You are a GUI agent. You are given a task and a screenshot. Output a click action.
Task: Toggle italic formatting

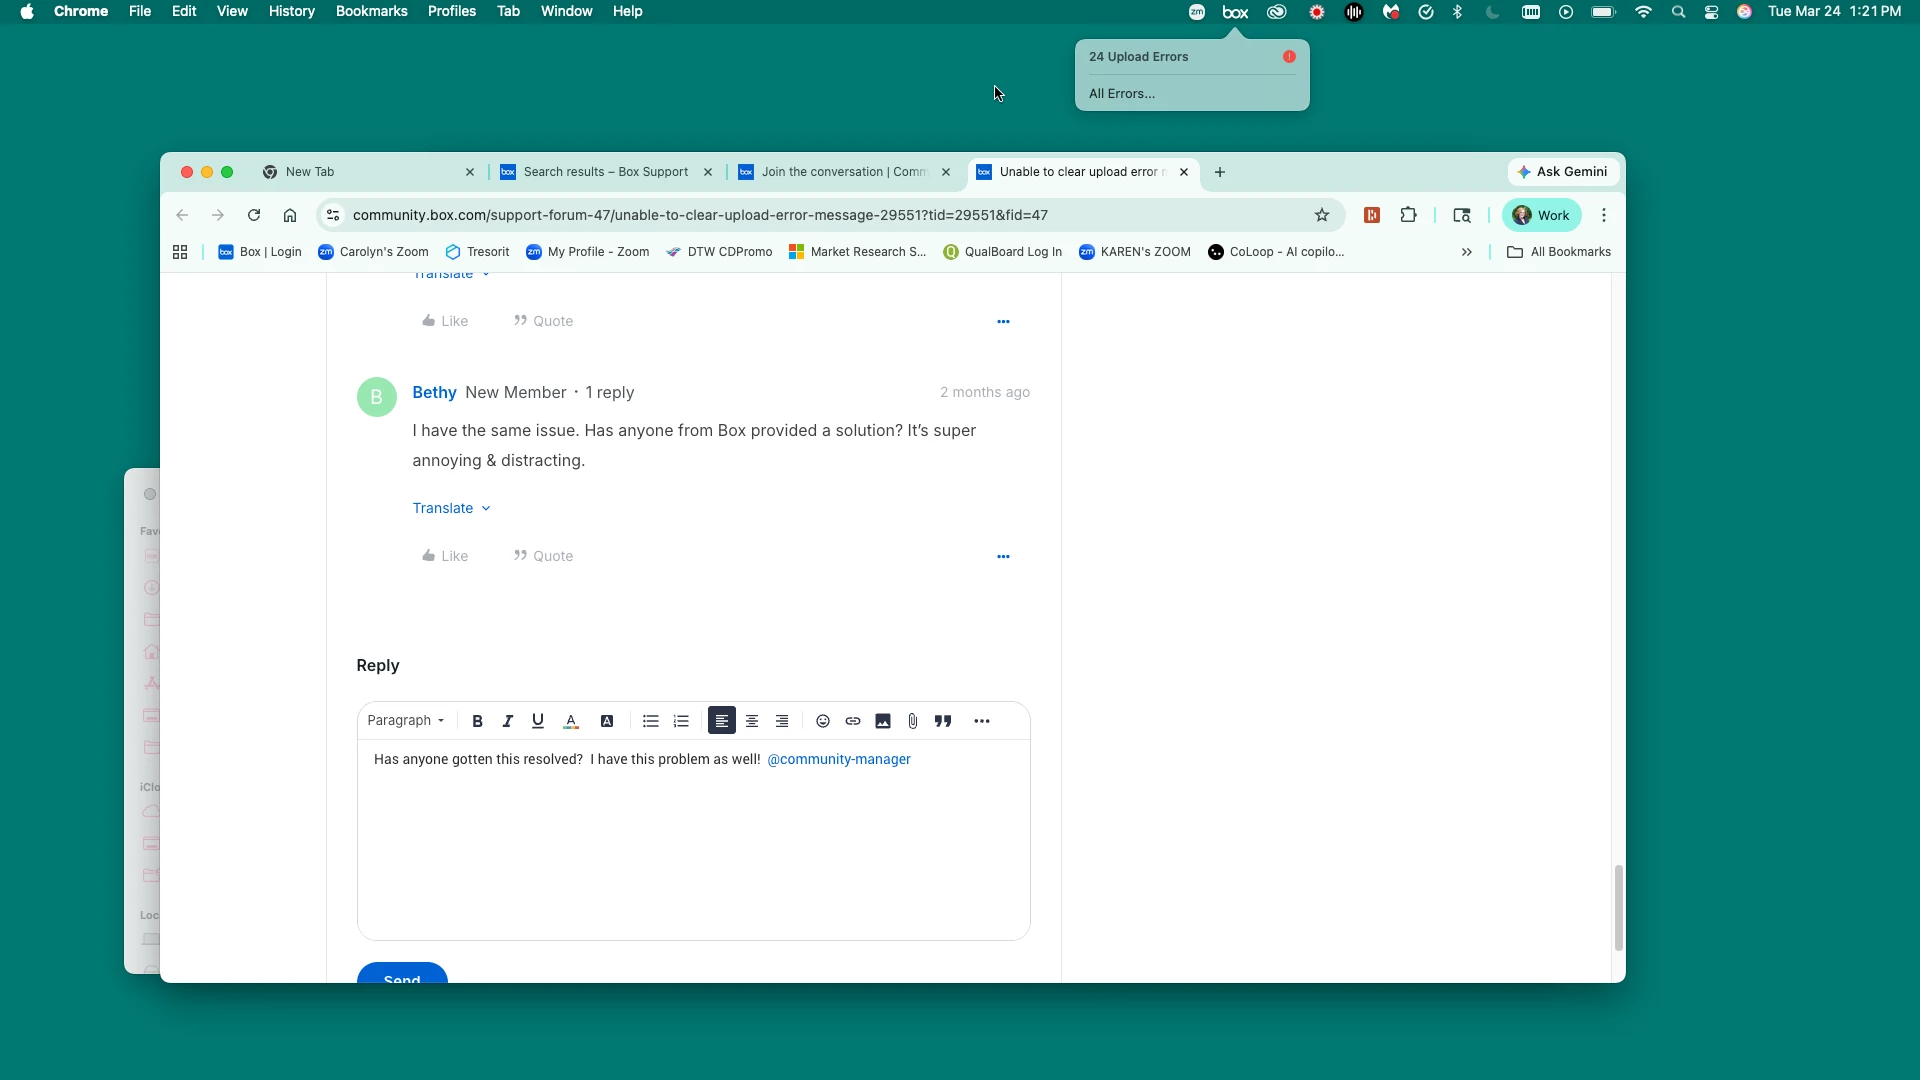(507, 721)
